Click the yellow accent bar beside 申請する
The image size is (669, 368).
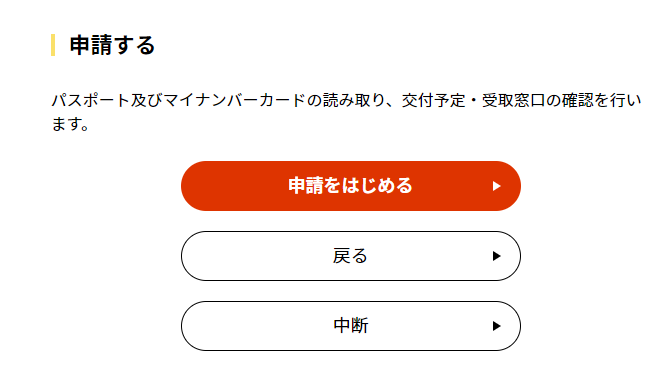tap(53, 45)
